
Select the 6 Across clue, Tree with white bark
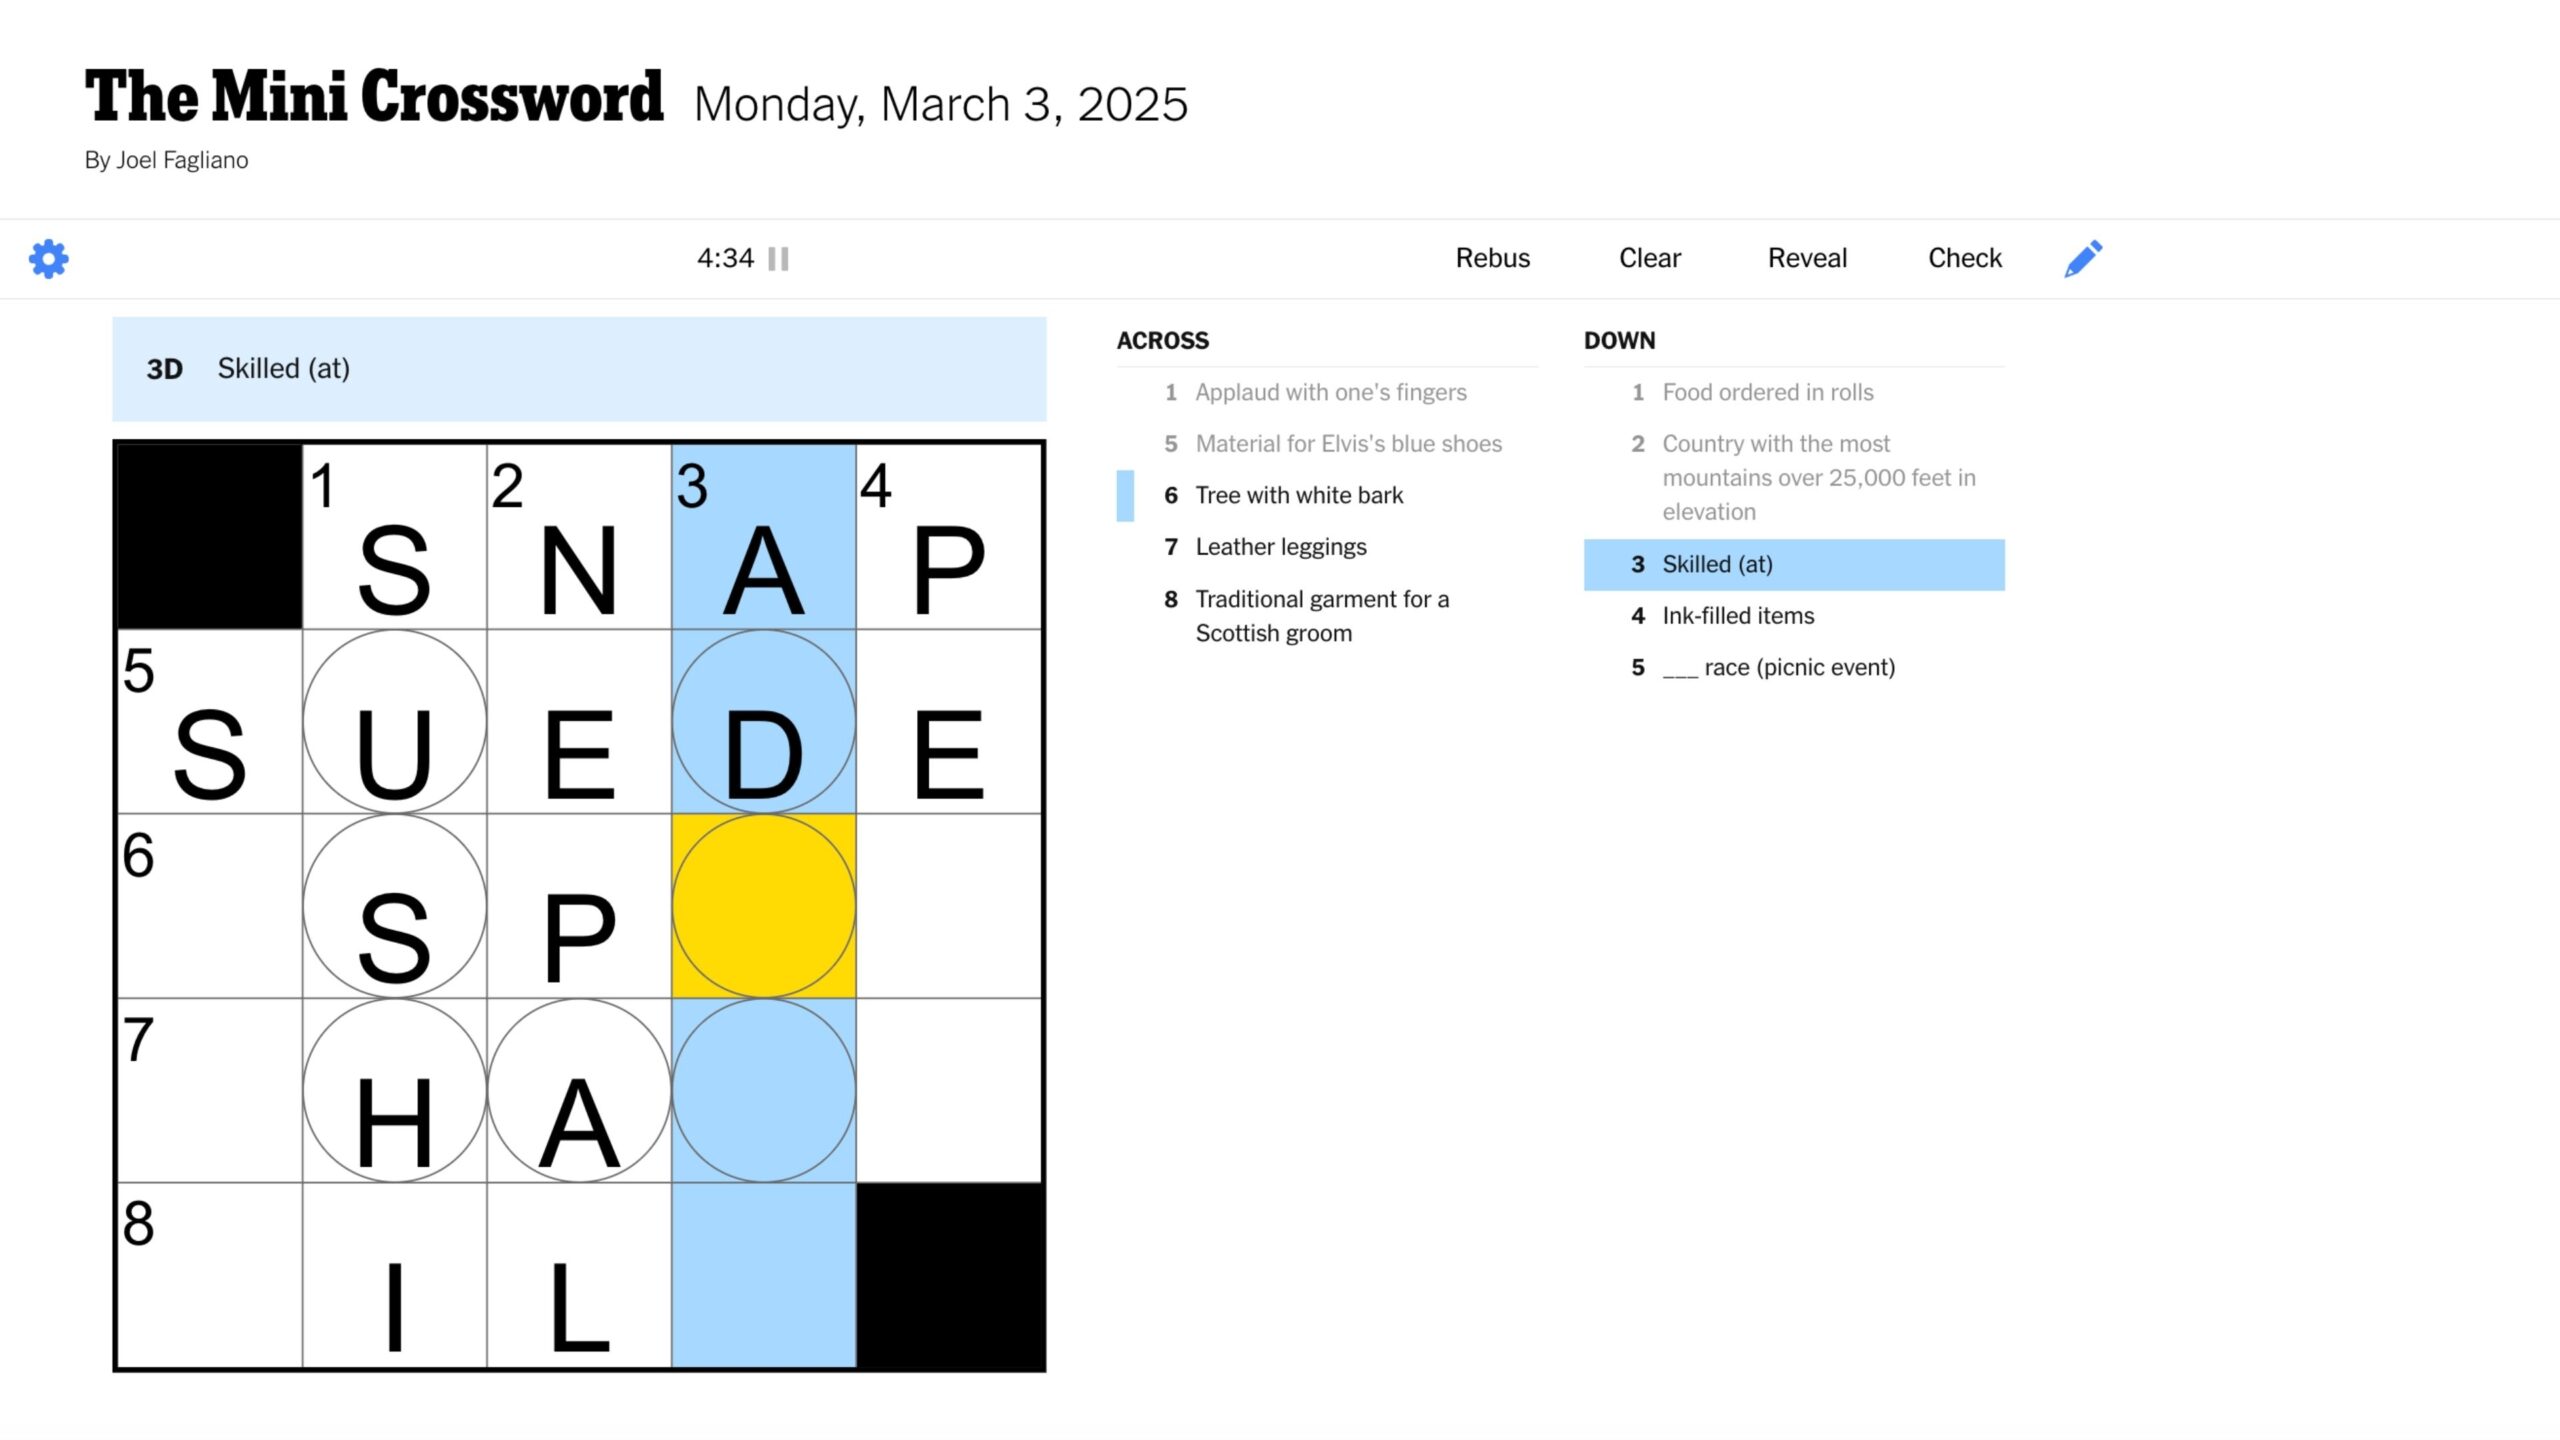pyautogui.click(x=1298, y=495)
